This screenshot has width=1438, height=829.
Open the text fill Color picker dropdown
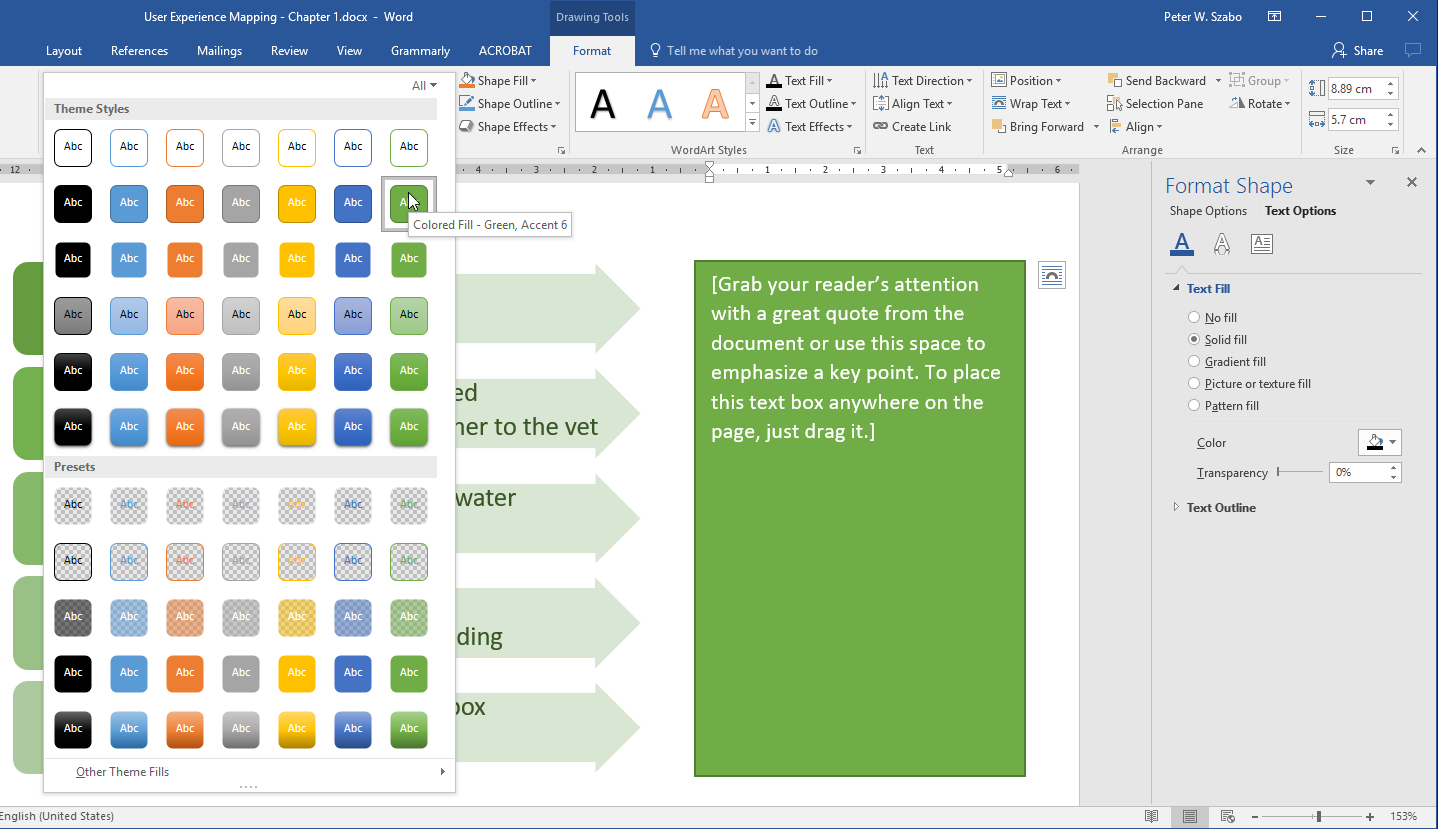coord(1380,443)
